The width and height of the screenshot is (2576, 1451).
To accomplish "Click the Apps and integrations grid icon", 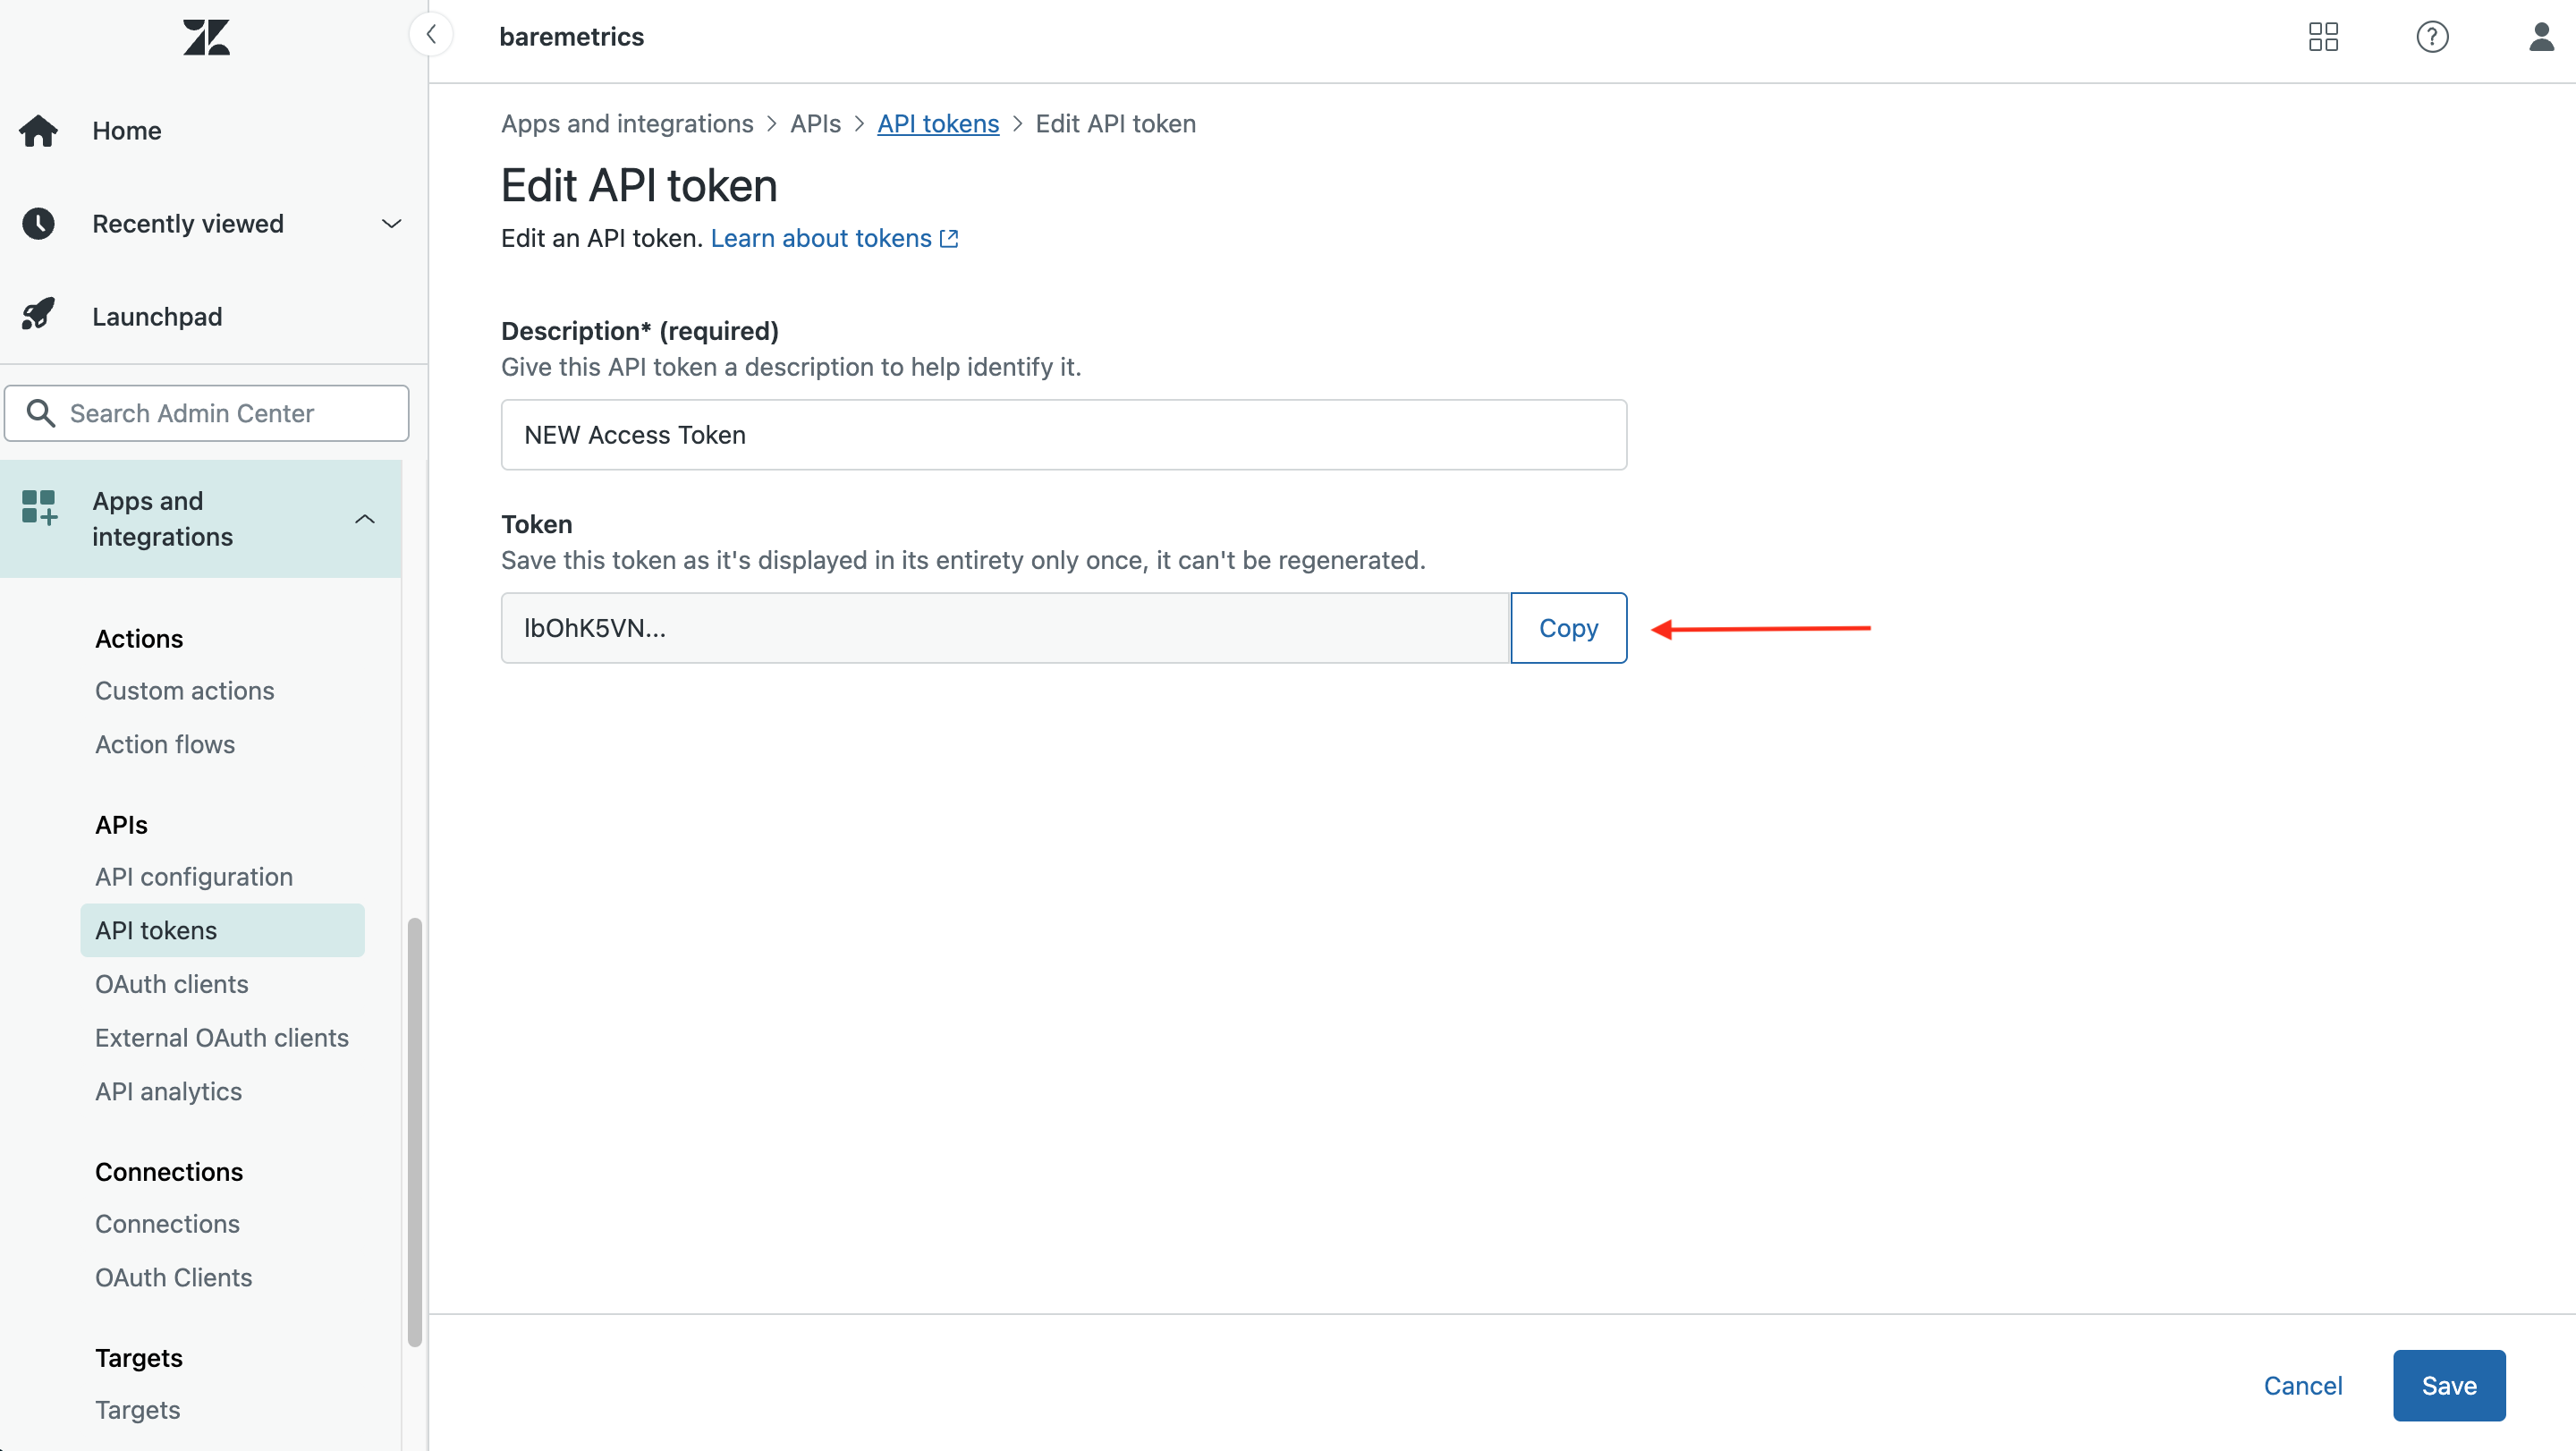I will (x=38, y=507).
